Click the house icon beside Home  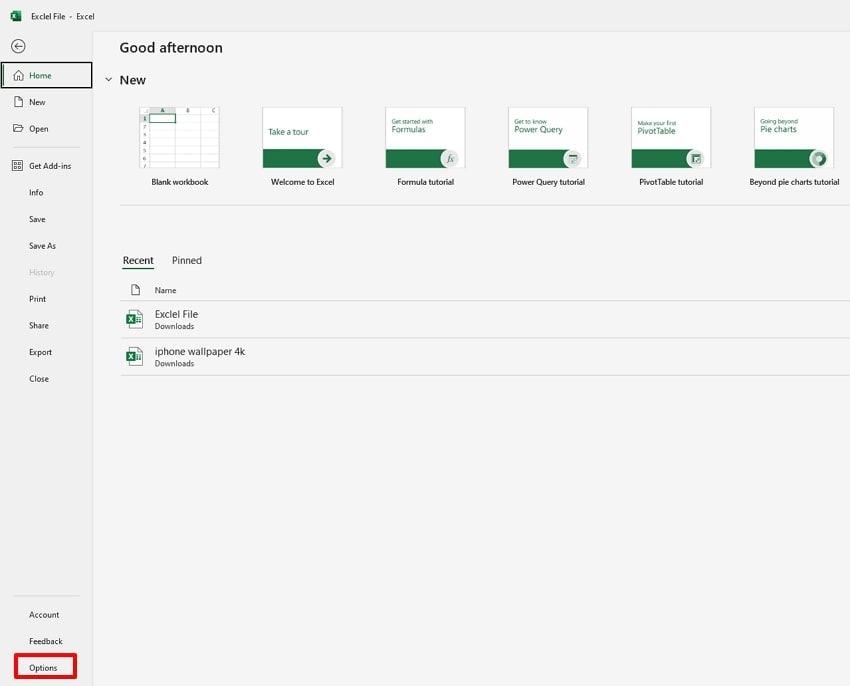click(x=18, y=75)
